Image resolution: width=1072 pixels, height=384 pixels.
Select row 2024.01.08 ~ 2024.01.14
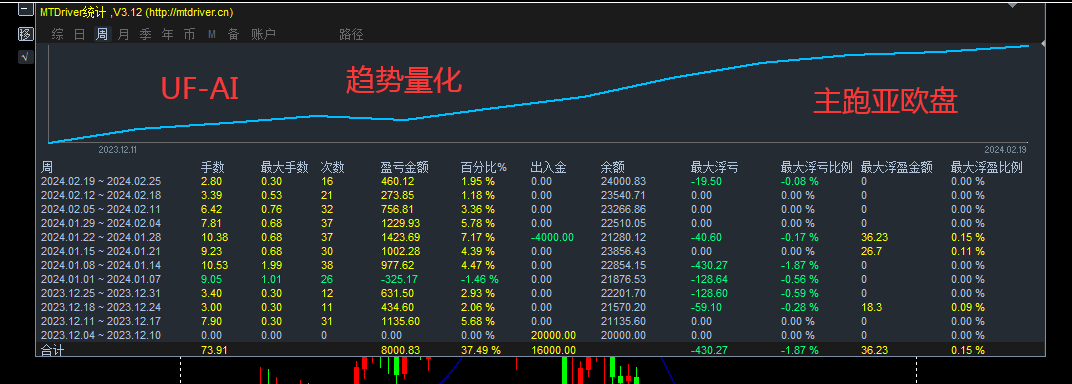click(x=540, y=265)
